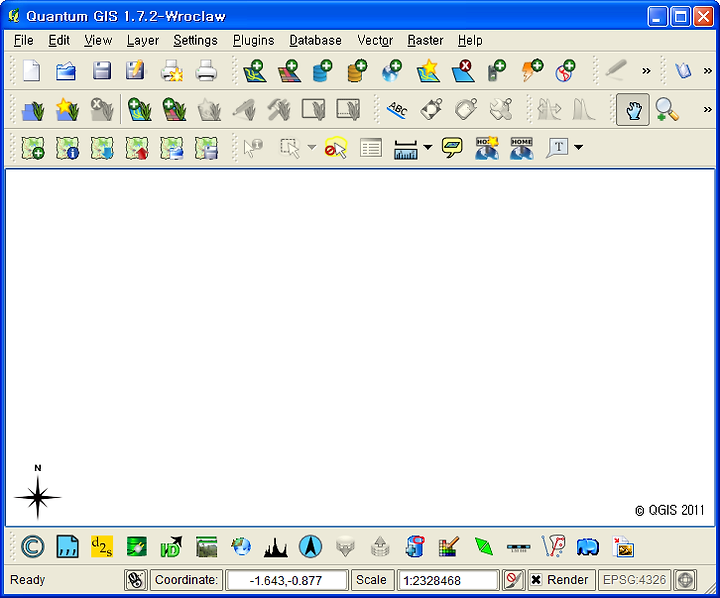This screenshot has height=598, width=720.
Task: Save the project with floppy disk icon
Action: (x=101, y=71)
